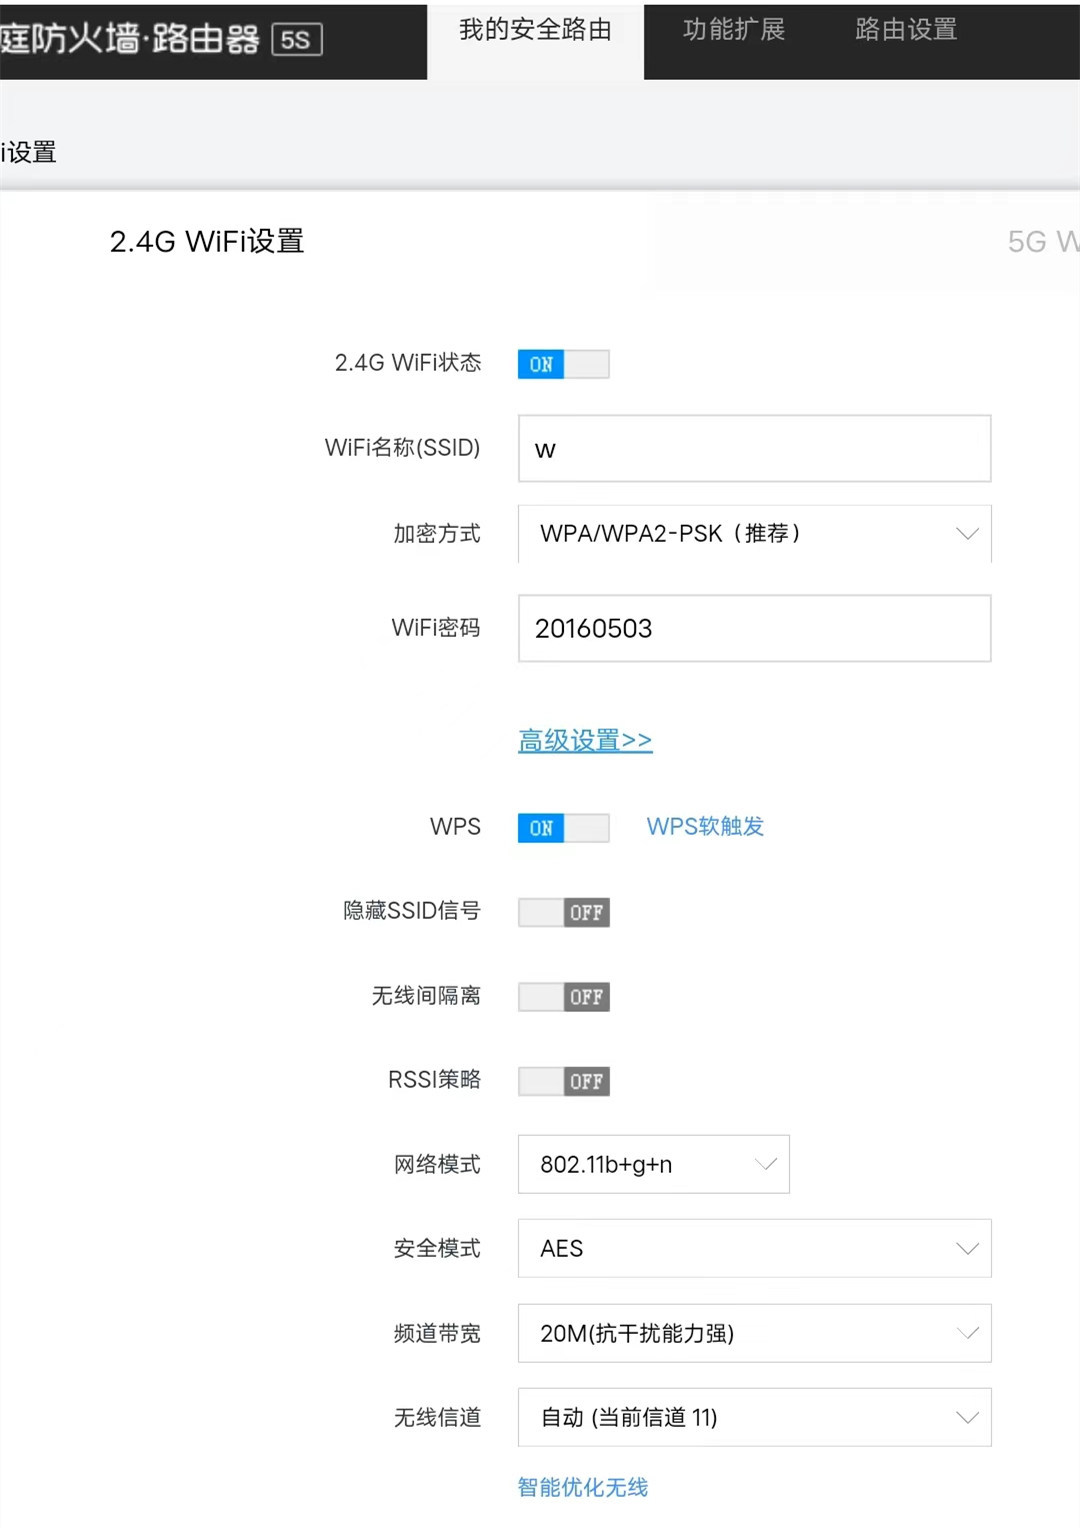Open the 安全模式 dropdown
The height and width of the screenshot is (1528, 1080).
[x=753, y=1249]
